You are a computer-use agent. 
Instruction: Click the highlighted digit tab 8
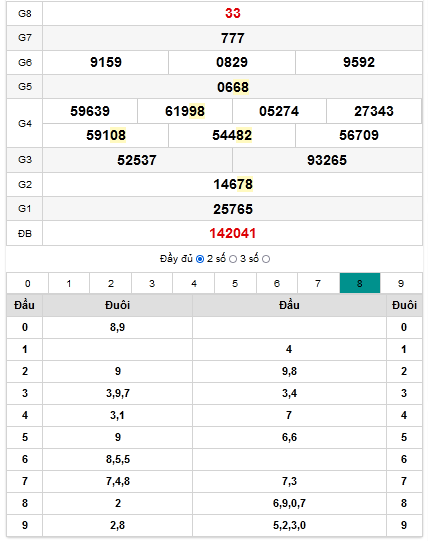[360, 283]
